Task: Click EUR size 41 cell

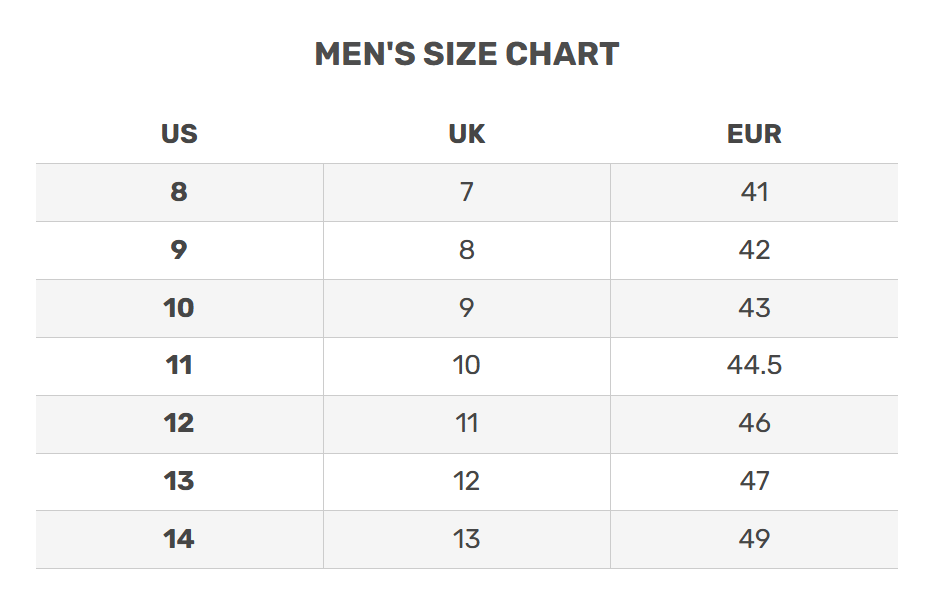Action: point(754,192)
